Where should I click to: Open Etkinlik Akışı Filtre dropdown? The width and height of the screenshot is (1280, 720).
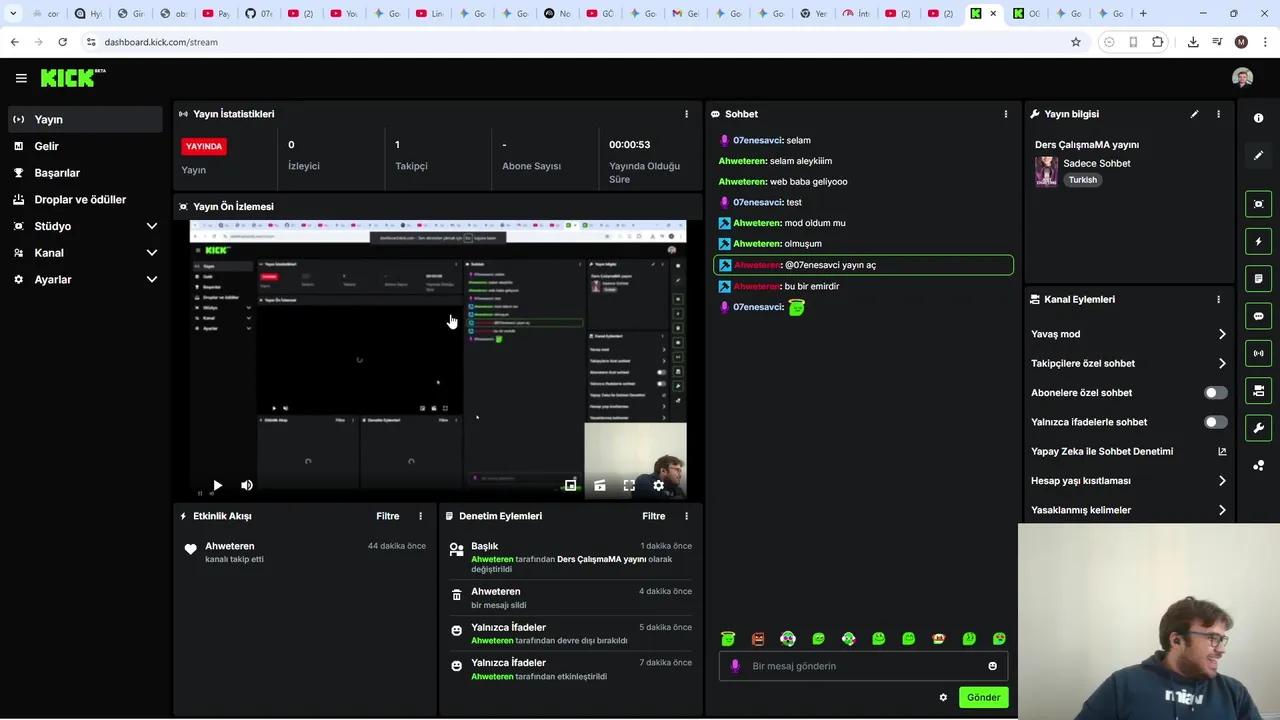tap(387, 516)
